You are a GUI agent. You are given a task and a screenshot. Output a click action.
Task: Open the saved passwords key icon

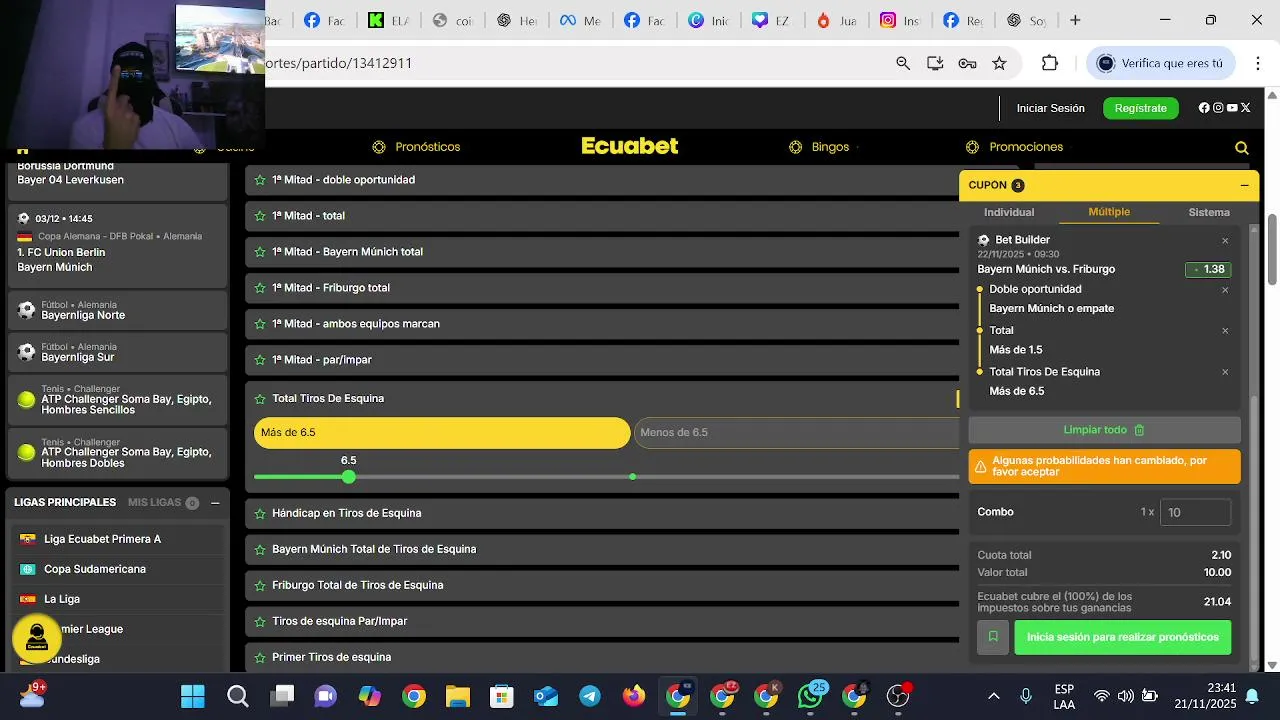click(x=967, y=63)
